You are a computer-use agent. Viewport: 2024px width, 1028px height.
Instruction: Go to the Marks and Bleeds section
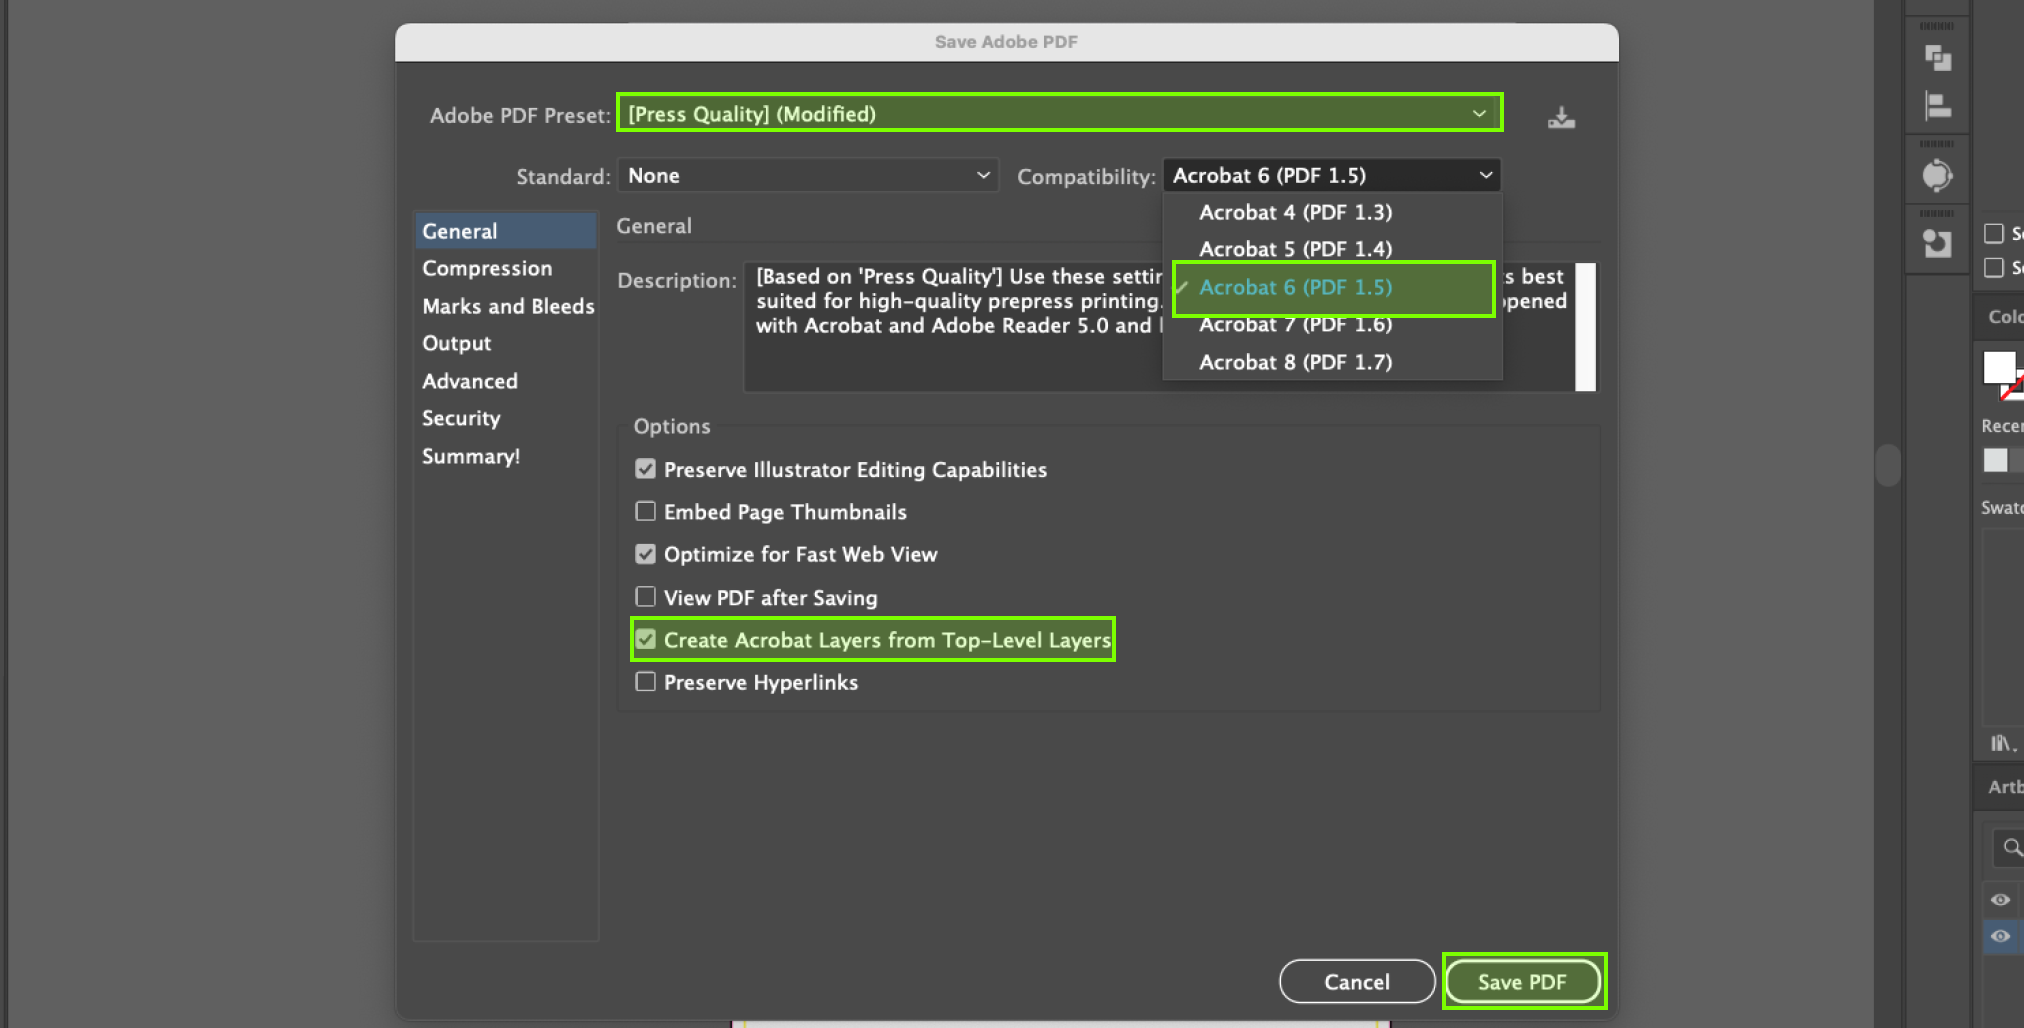[508, 306]
